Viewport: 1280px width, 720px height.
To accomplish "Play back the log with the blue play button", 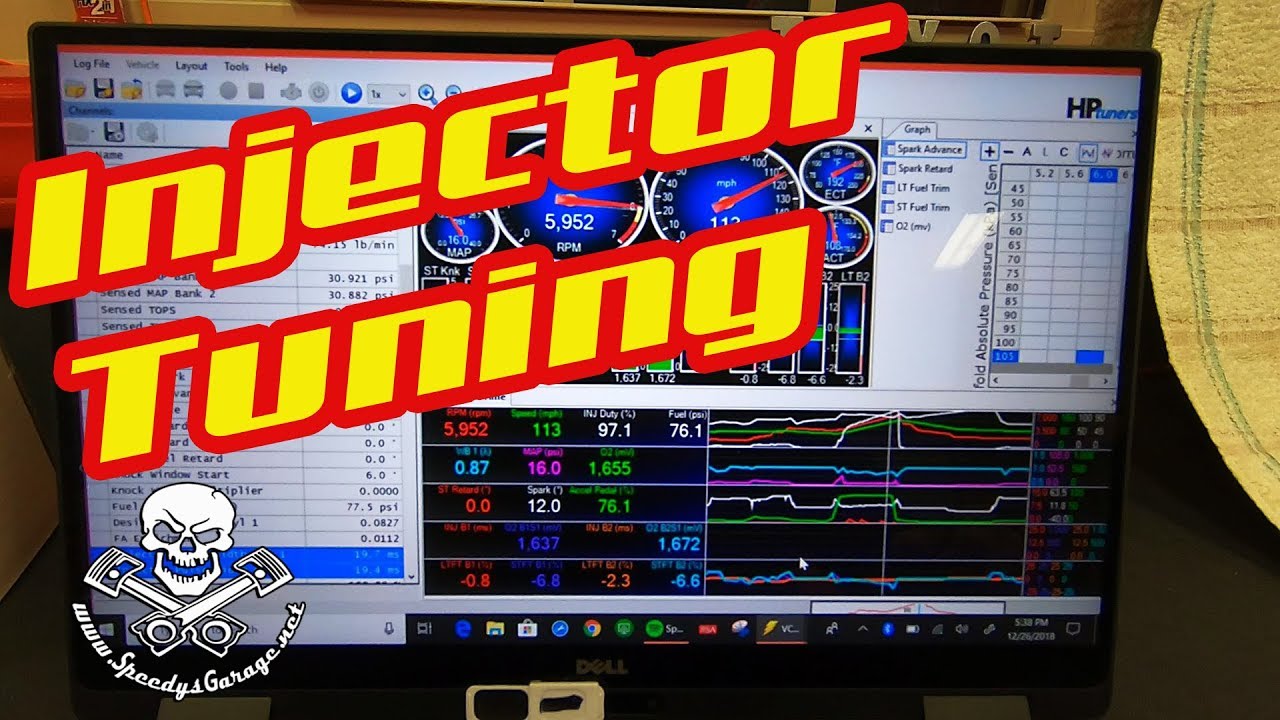I will [x=351, y=93].
